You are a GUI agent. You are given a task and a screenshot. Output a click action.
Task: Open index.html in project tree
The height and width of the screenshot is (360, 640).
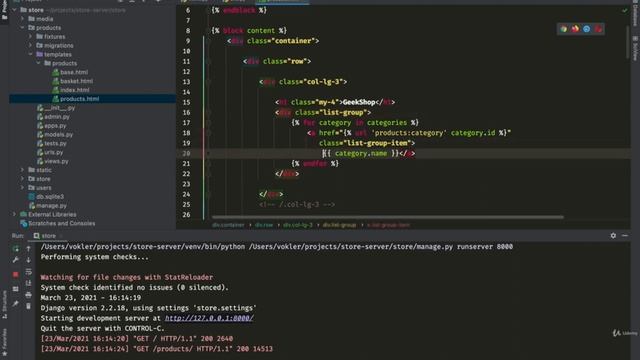point(71,90)
